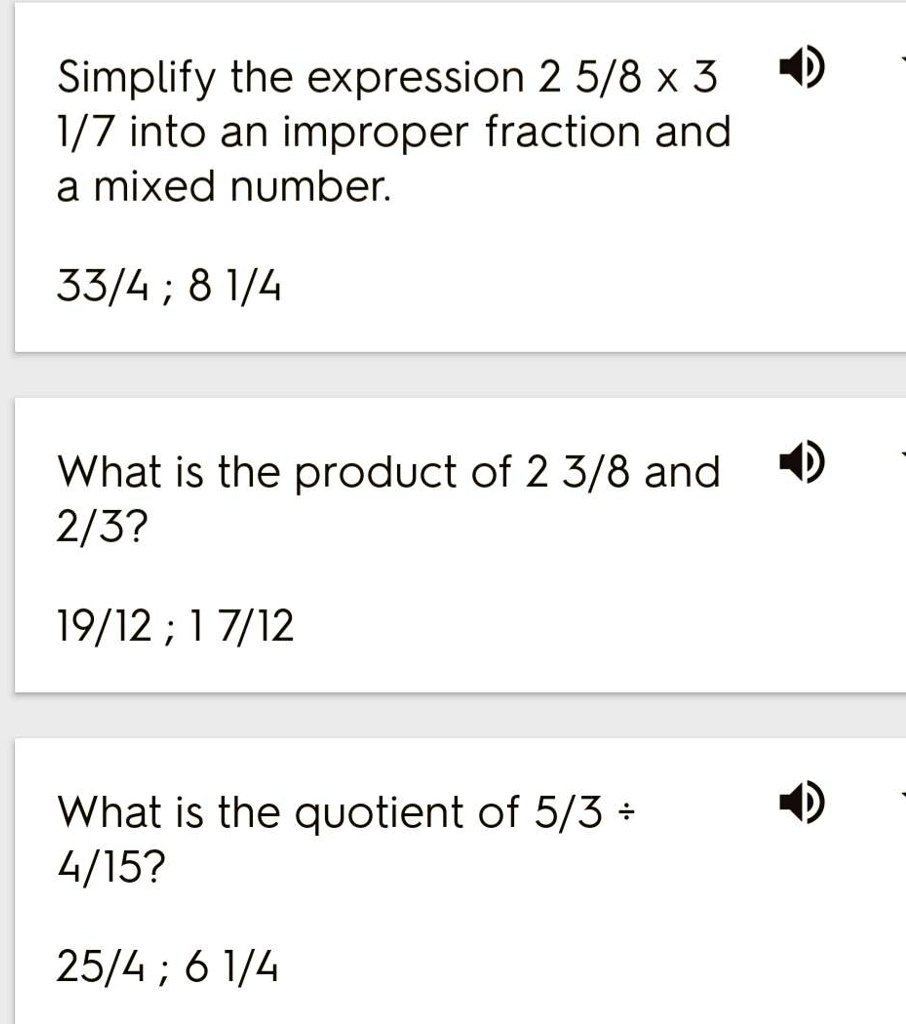The height and width of the screenshot is (1024, 906).
Task: Click the mixed number '8 1/4' in the first answer
Action: coord(235,287)
